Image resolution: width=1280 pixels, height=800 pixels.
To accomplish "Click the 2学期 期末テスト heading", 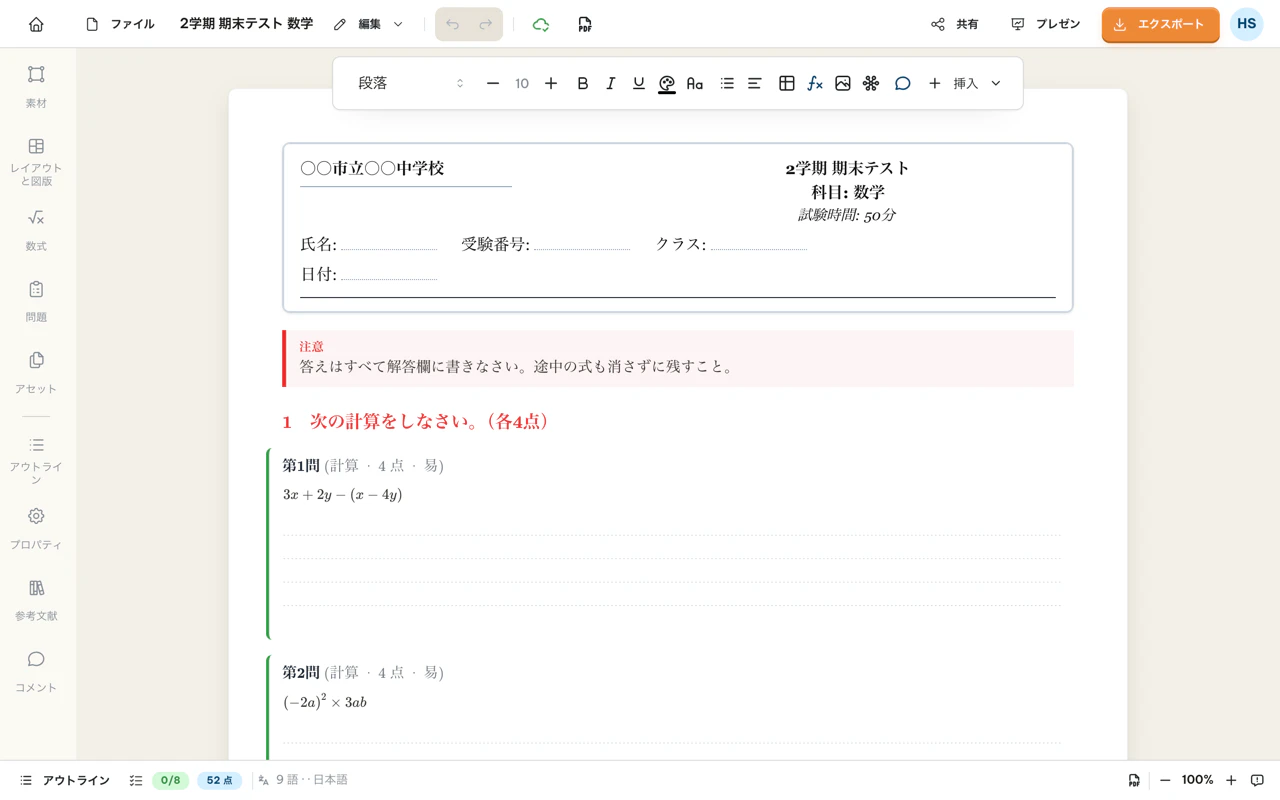I will click(847, 168).
